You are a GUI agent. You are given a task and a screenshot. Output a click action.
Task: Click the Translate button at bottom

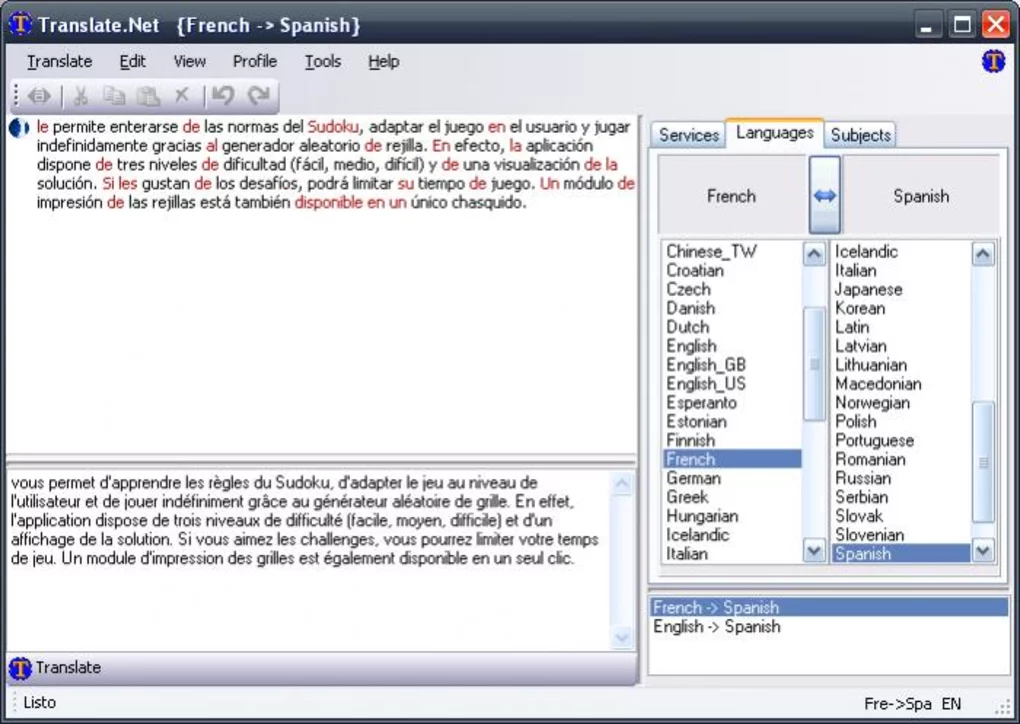(x=321, y=668)
